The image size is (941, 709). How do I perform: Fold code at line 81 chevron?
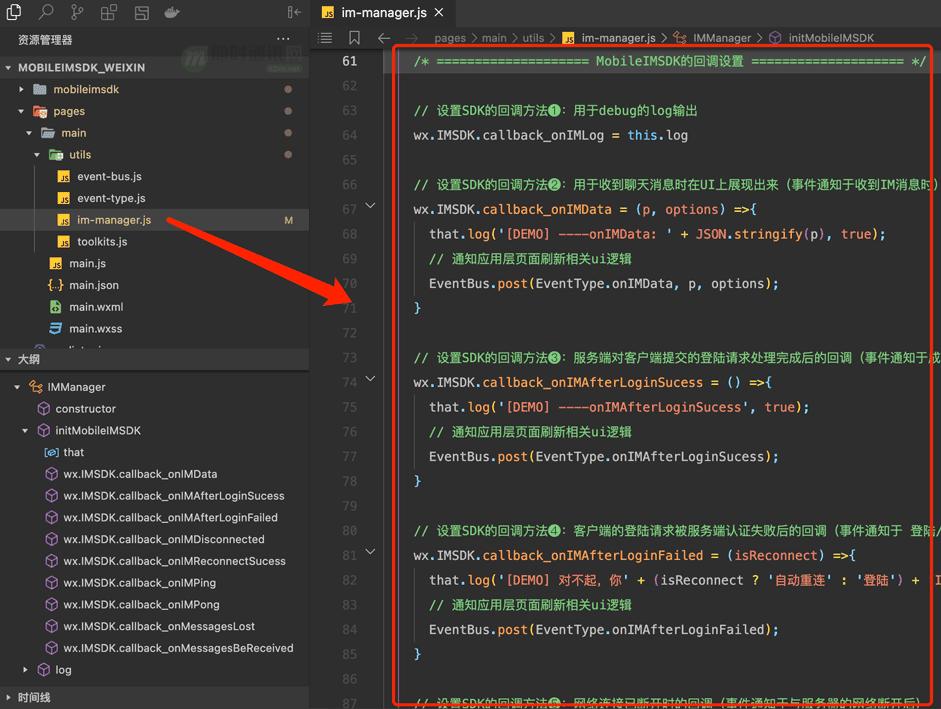(370, 553)
